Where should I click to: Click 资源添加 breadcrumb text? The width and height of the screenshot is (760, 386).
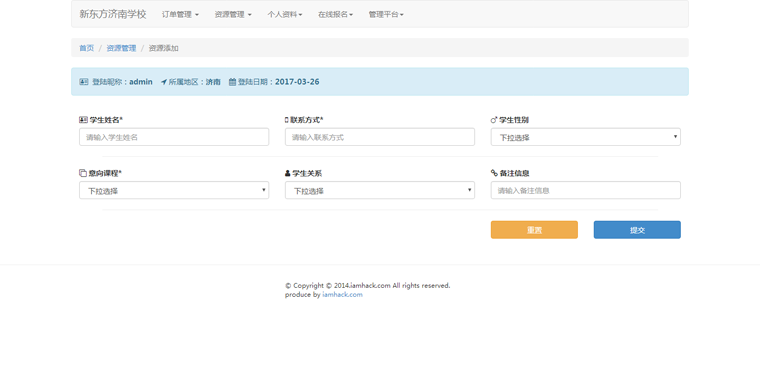[163, 48]
